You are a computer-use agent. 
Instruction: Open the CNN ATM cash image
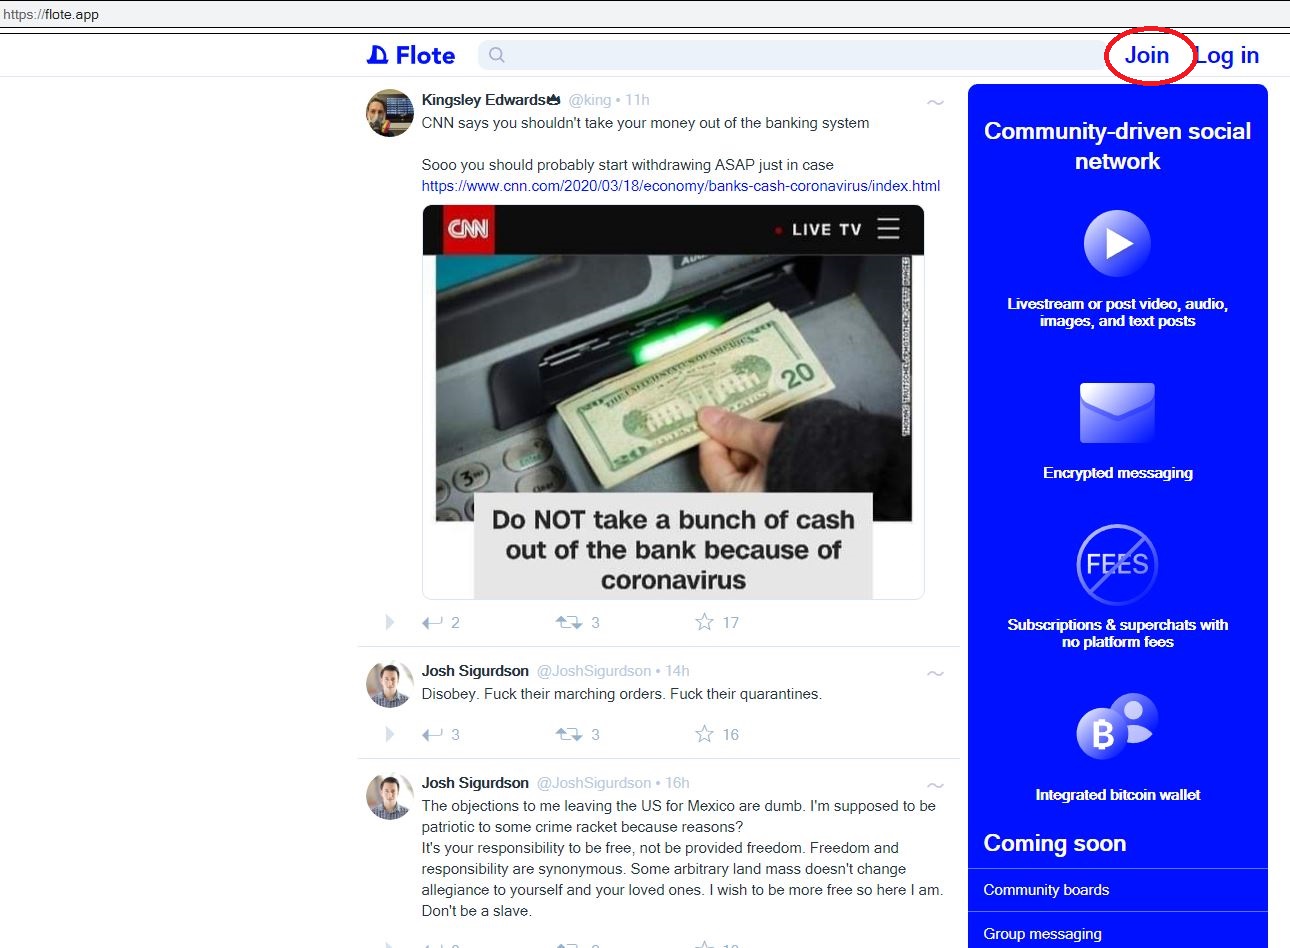click(x=673, y=402)
